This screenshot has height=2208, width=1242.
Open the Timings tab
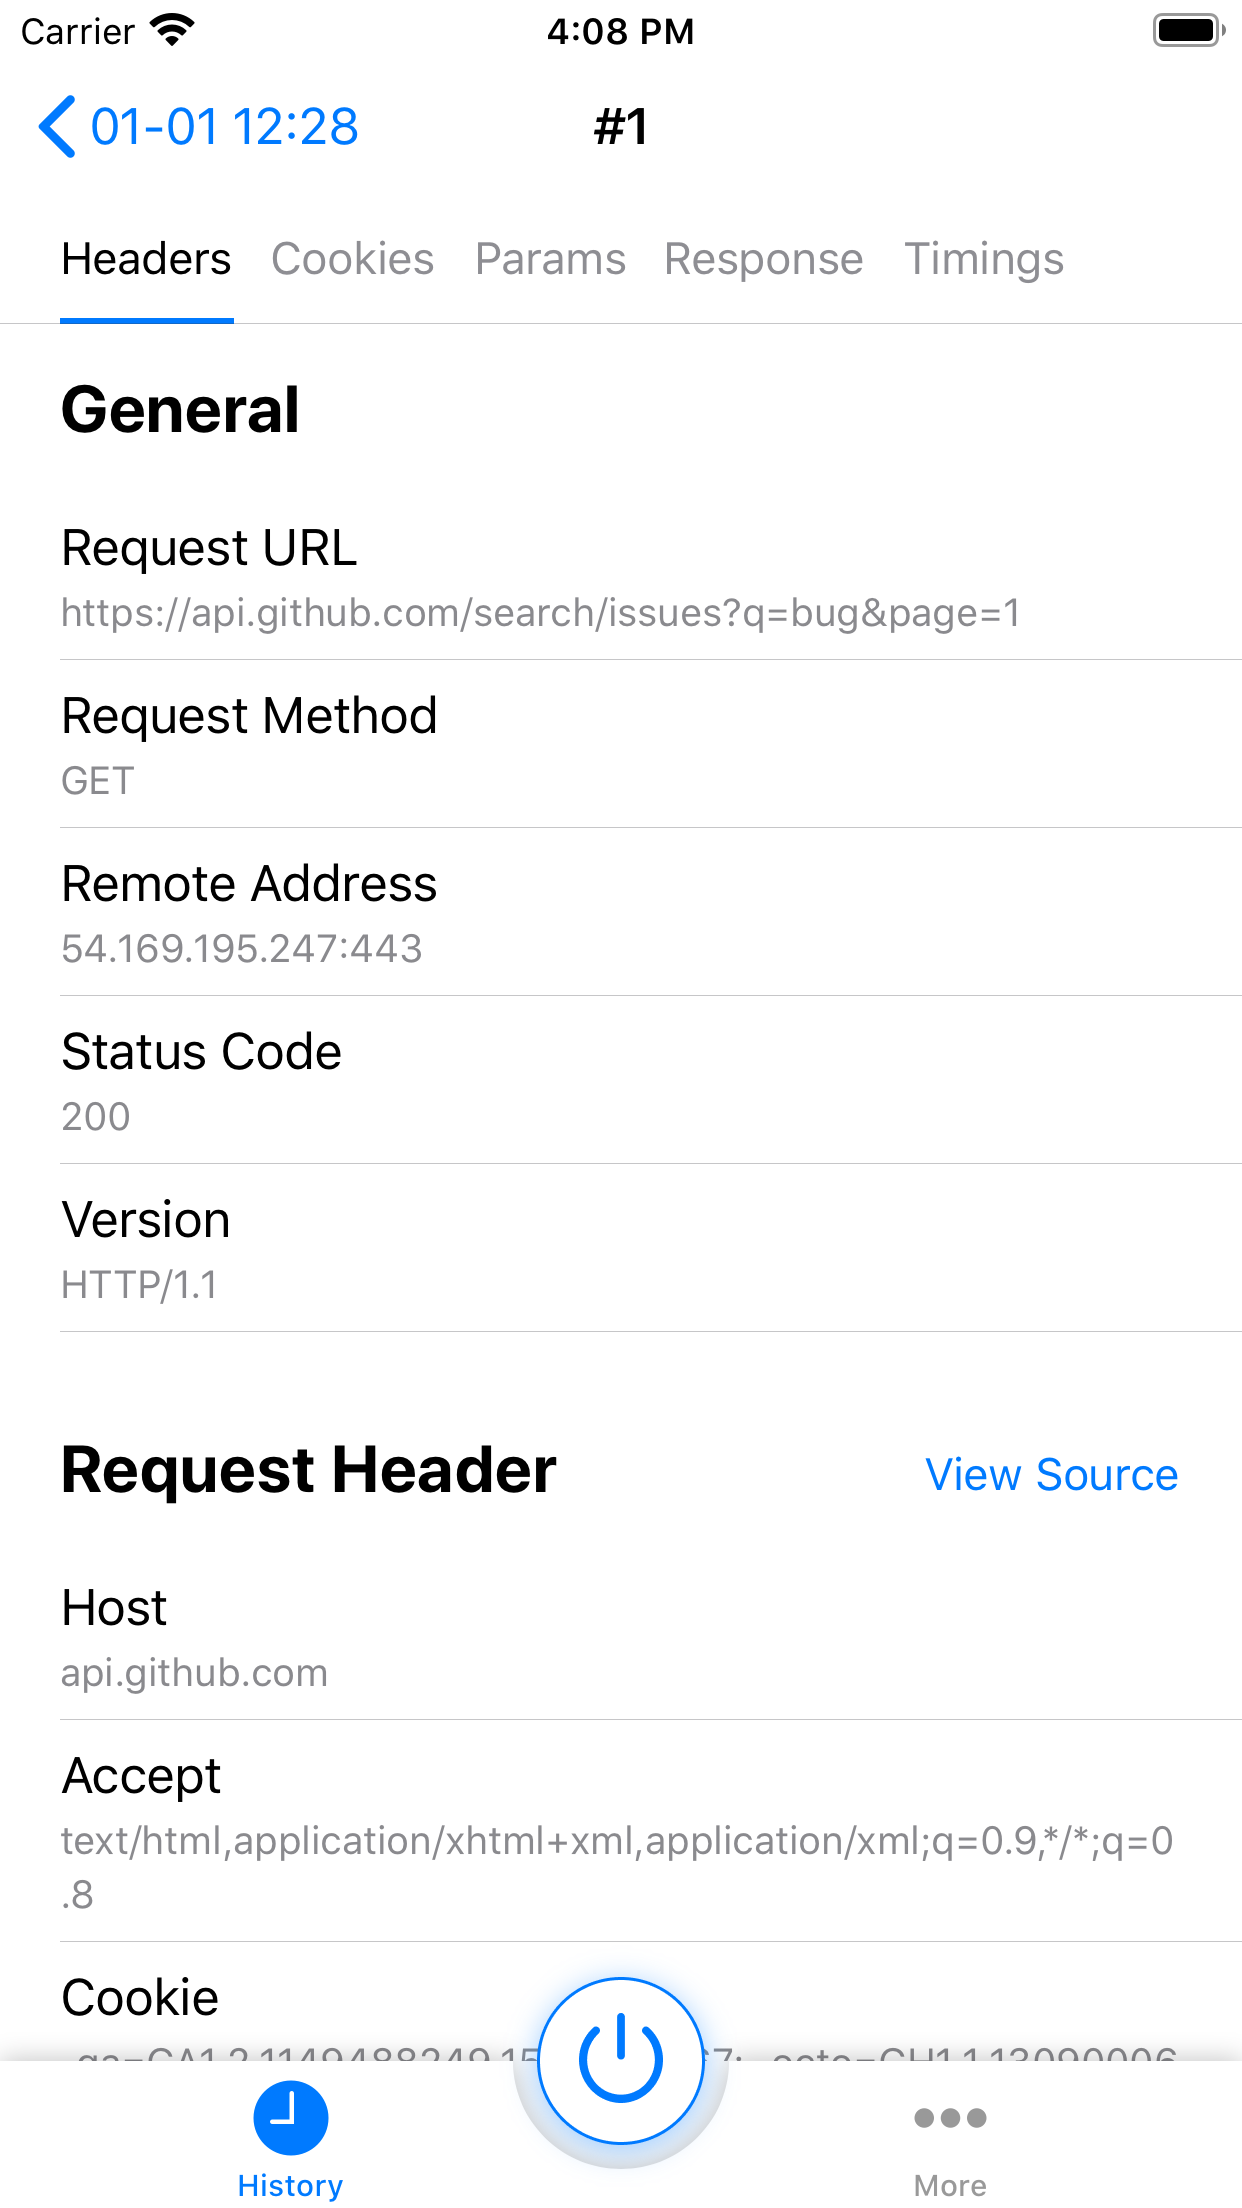coord(984,258)
